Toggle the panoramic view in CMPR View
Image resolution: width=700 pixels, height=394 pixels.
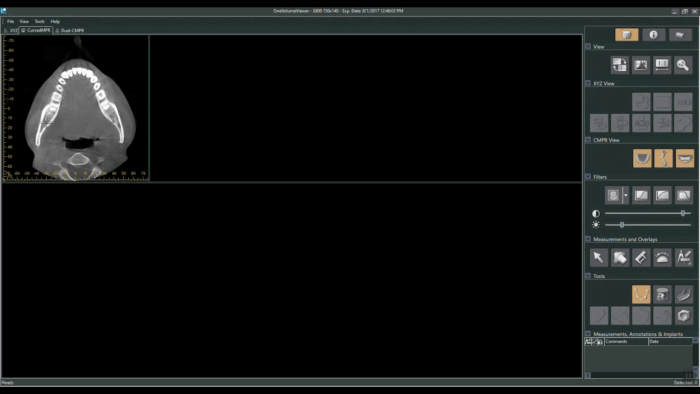tap(685, 158)
